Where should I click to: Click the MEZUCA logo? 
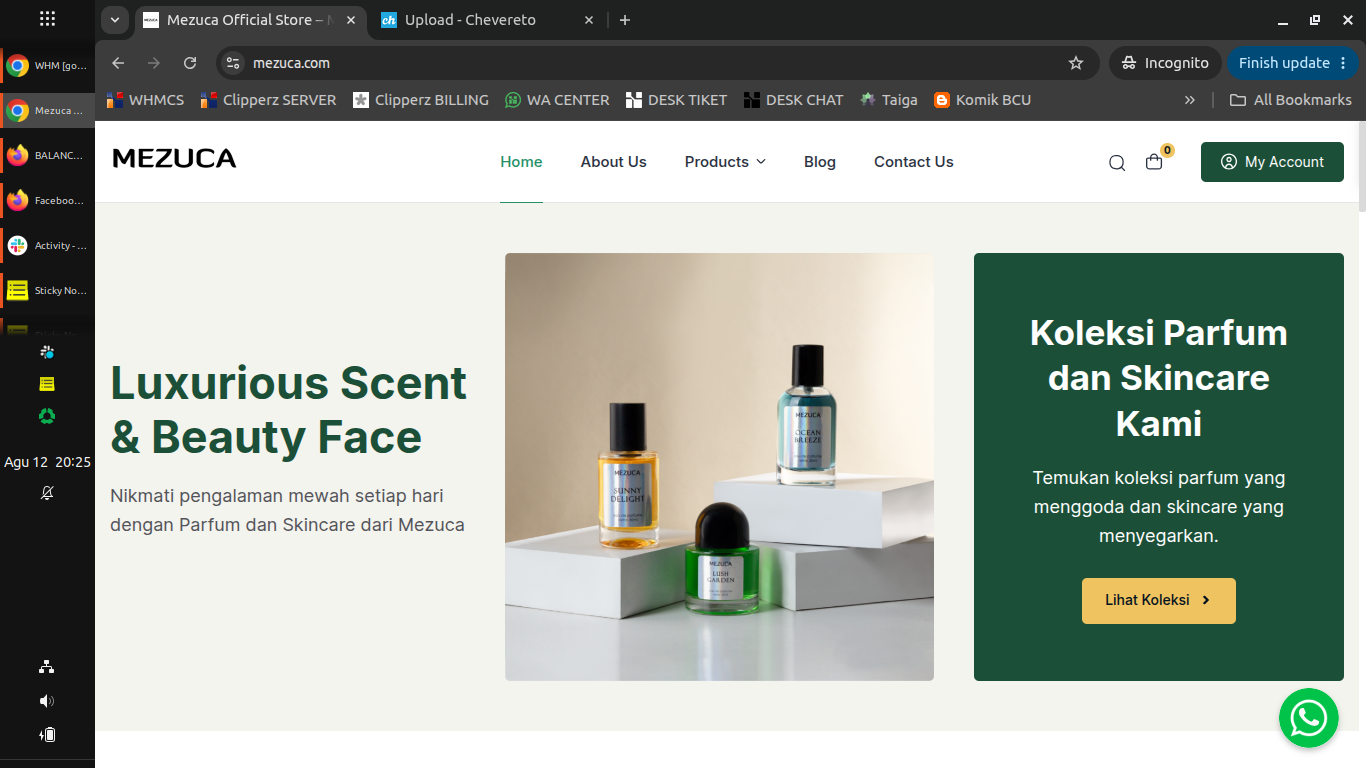coord(174,158)
